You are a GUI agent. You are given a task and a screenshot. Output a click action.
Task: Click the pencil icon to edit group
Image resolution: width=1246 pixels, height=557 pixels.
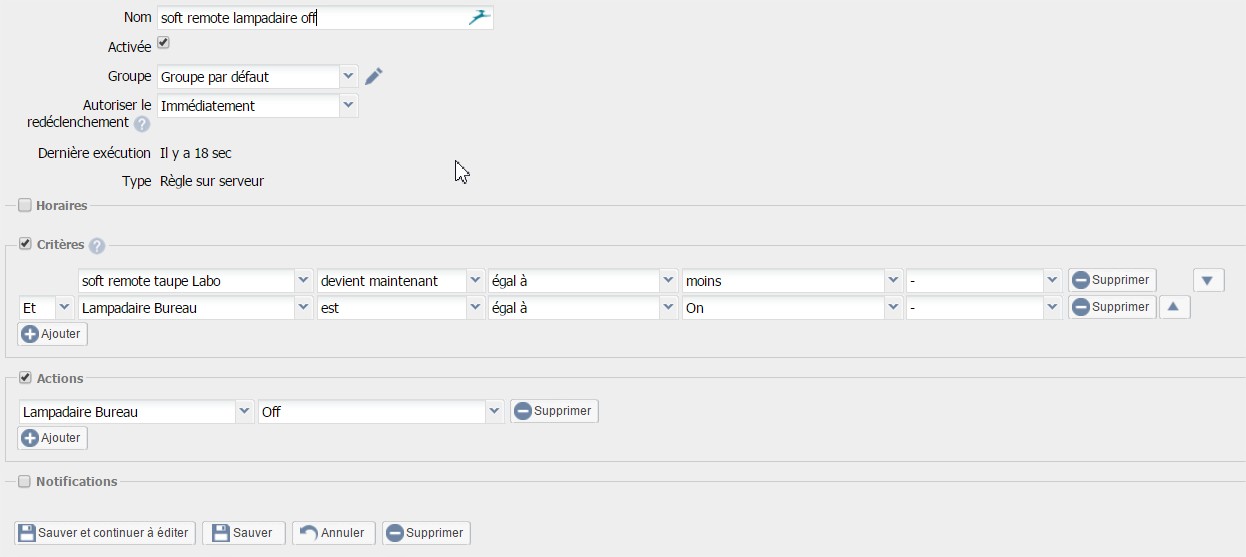(x=374, y=77)
